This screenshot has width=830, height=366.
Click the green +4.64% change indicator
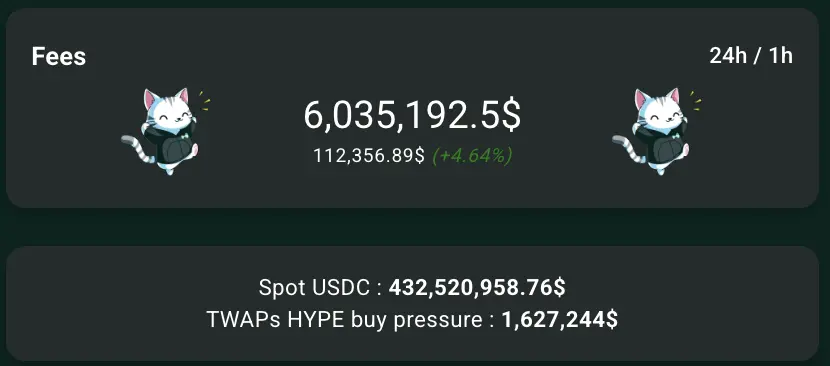[x=472, y=156]
